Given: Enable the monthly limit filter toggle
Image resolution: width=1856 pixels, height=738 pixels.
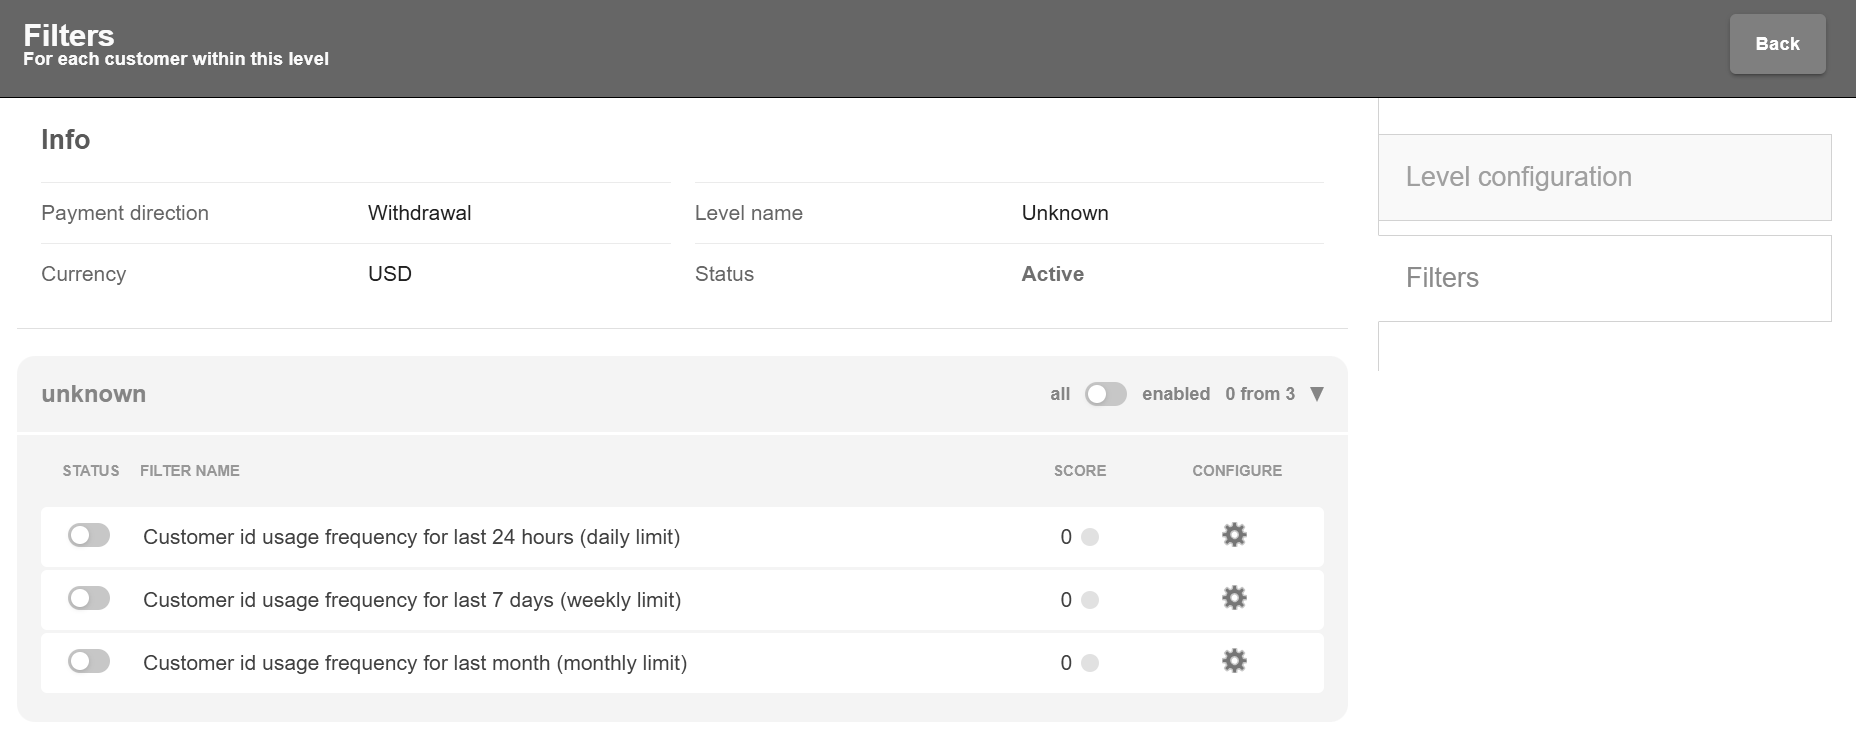Looking at the screenshot, I should (x=89, y=662).
